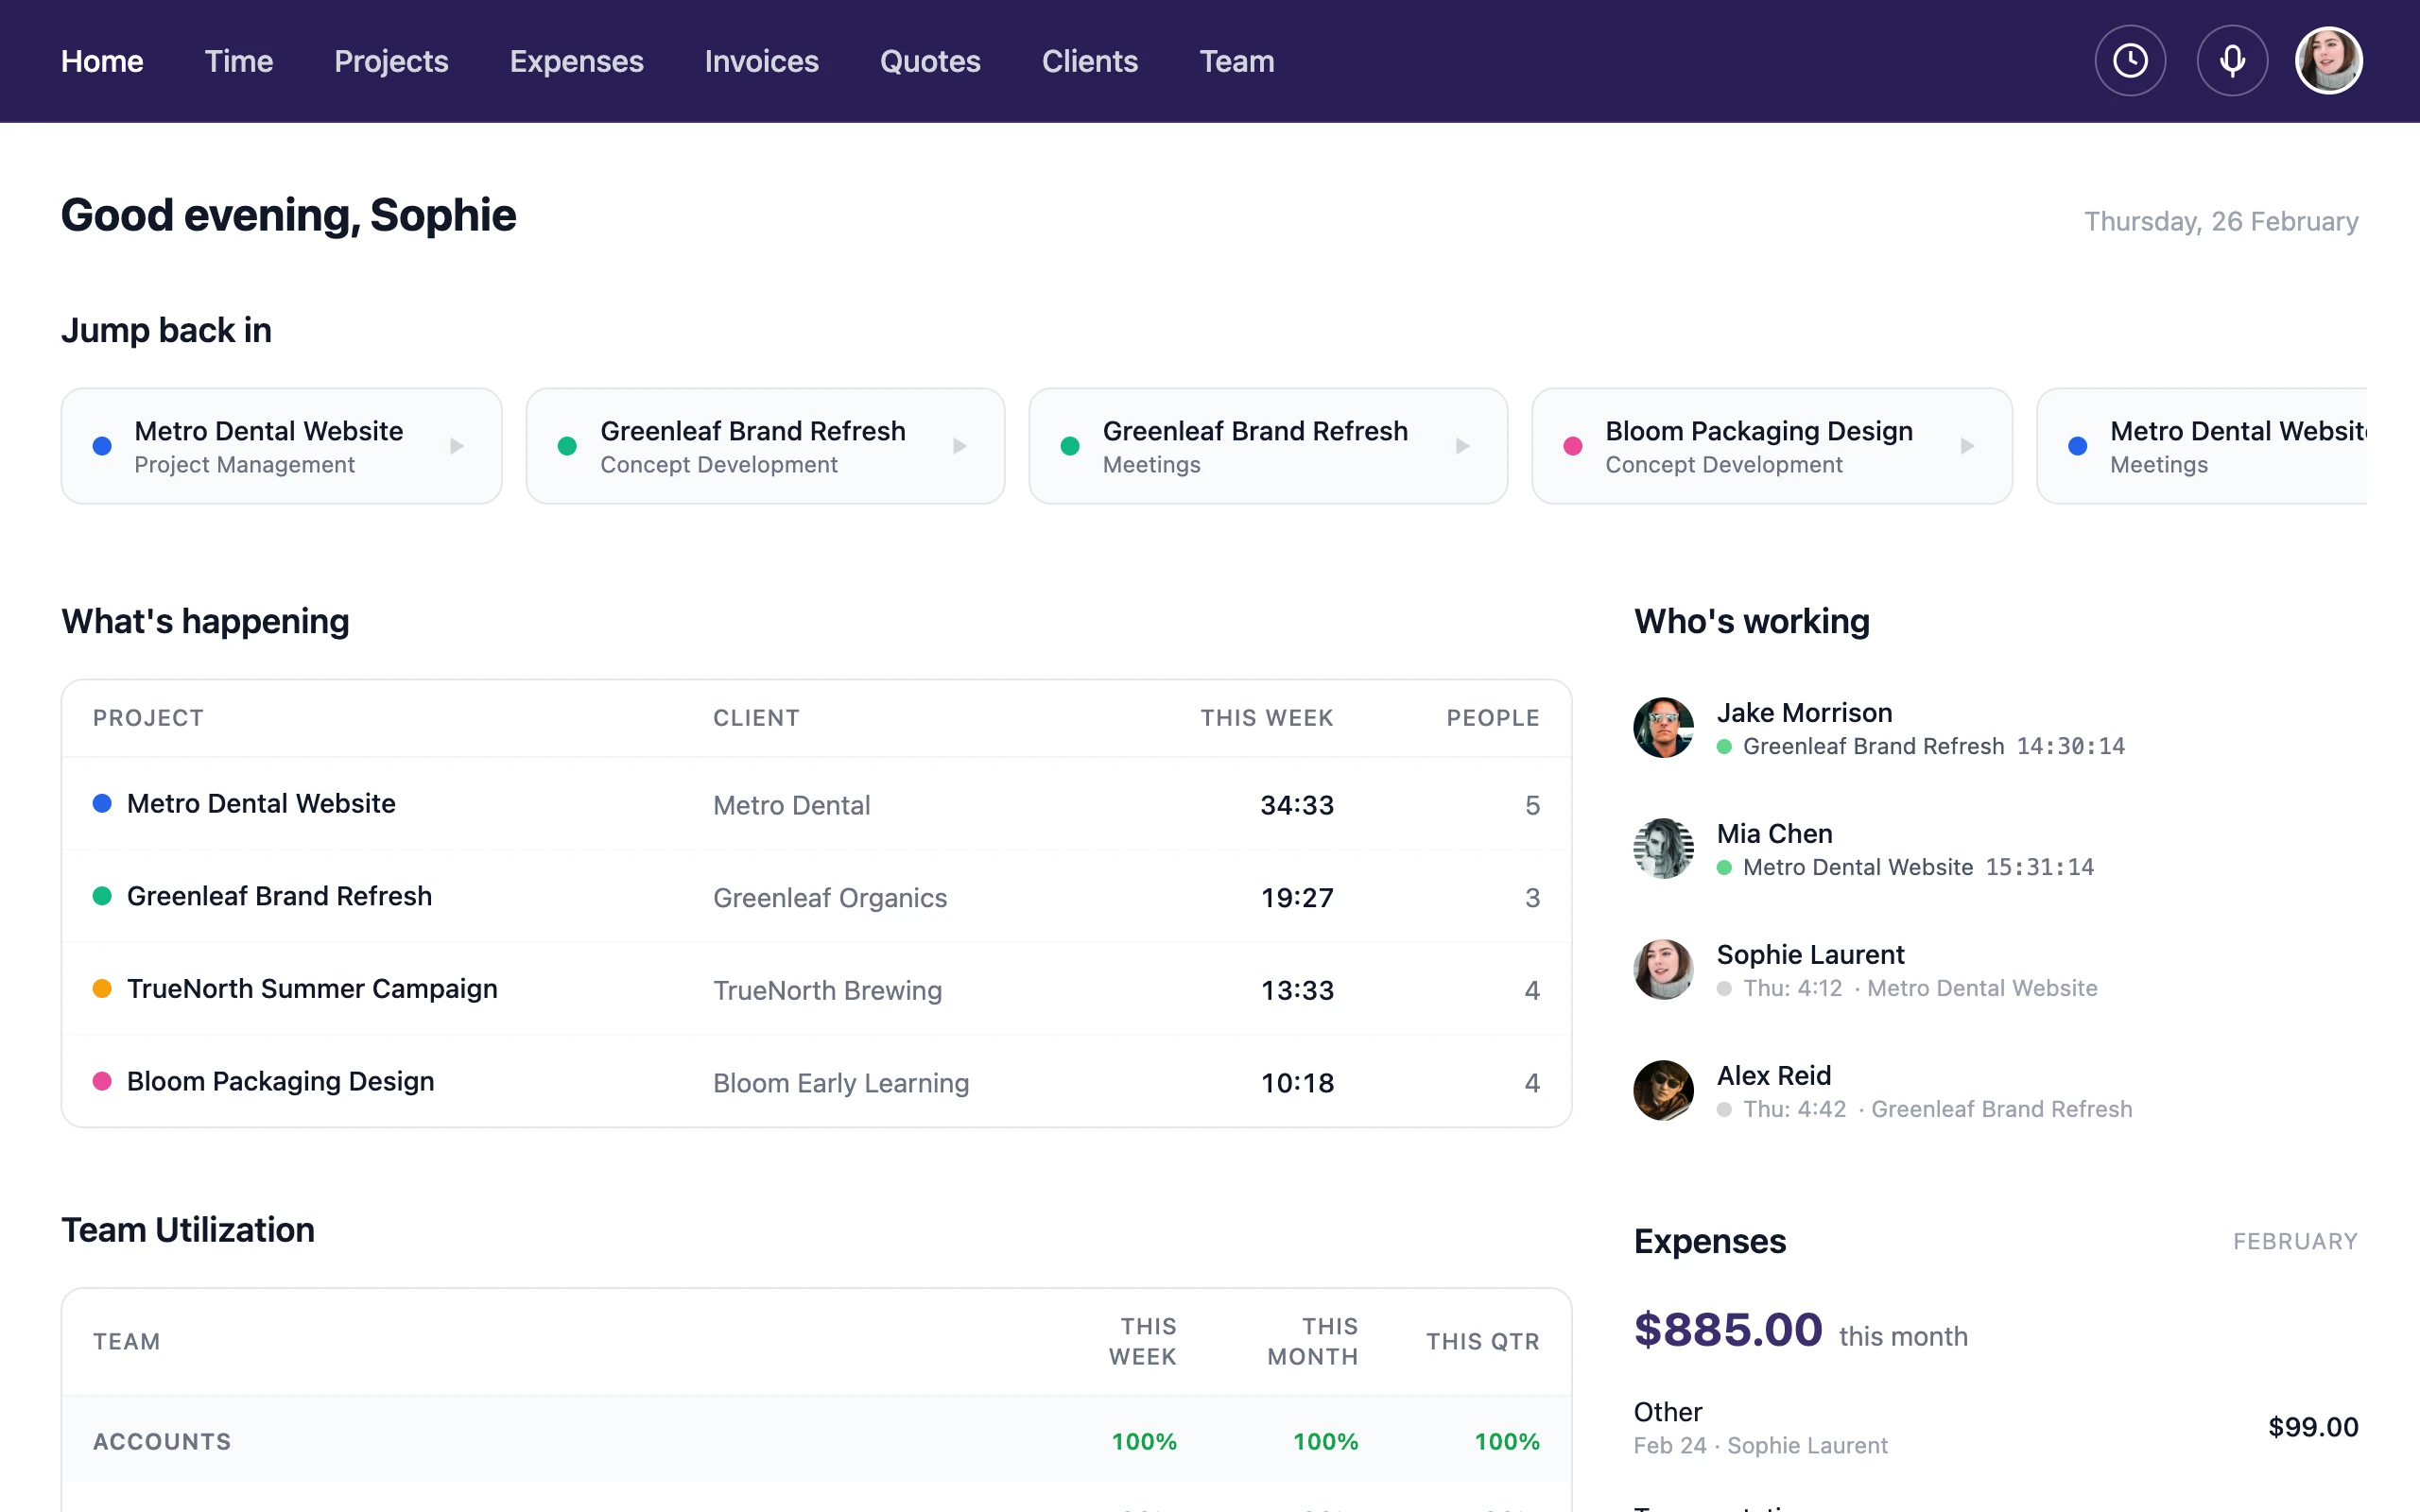Click the green dot beside the Greenleaf Brand Refresh row
This screenshot has width=2420, height=1512.
(101, 896)
